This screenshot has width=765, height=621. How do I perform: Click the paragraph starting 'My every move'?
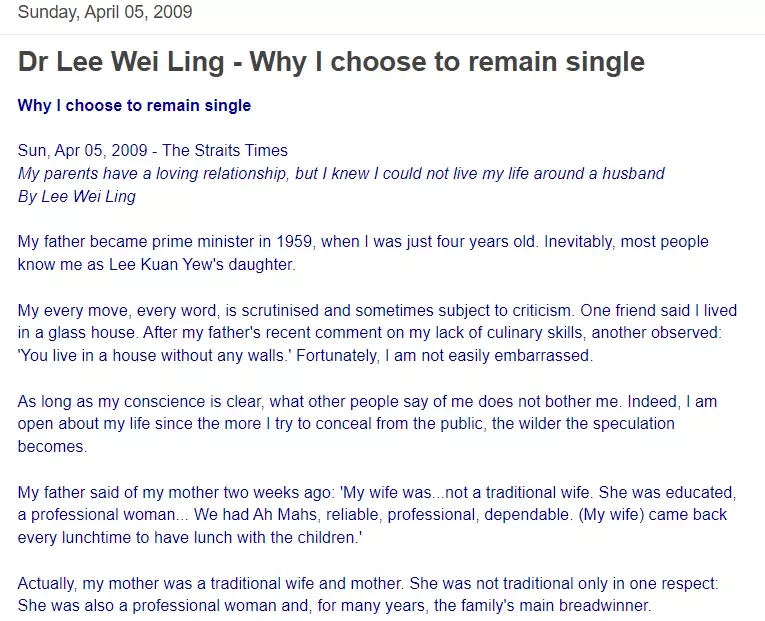377,333
